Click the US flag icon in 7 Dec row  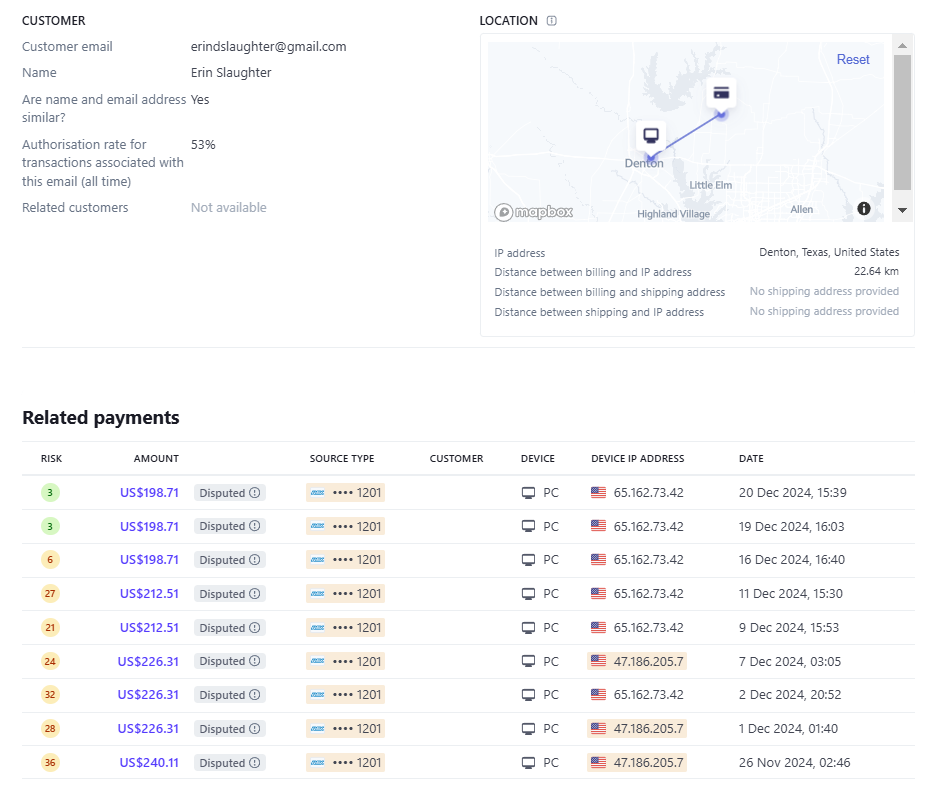pyautogui.click(x=599, y=661)
